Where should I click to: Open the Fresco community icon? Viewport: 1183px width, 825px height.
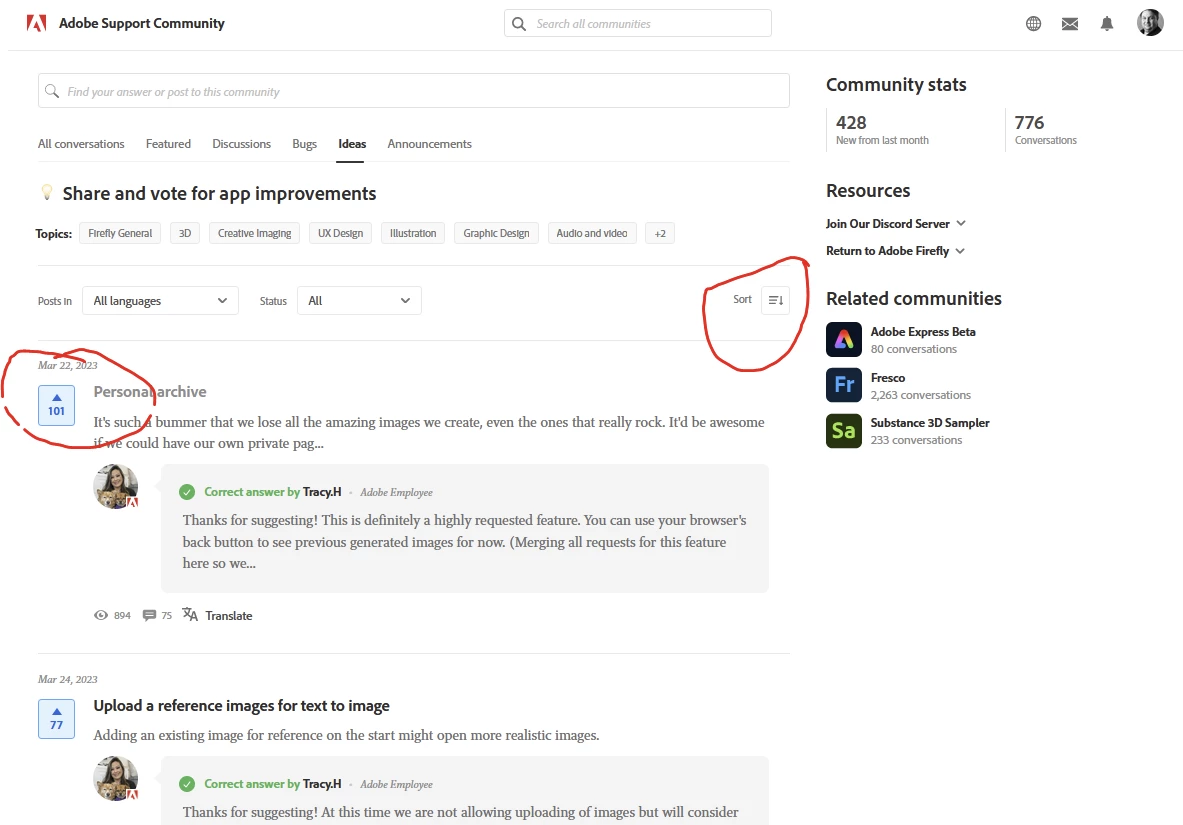pyautogui.click(x=843, y=385)
